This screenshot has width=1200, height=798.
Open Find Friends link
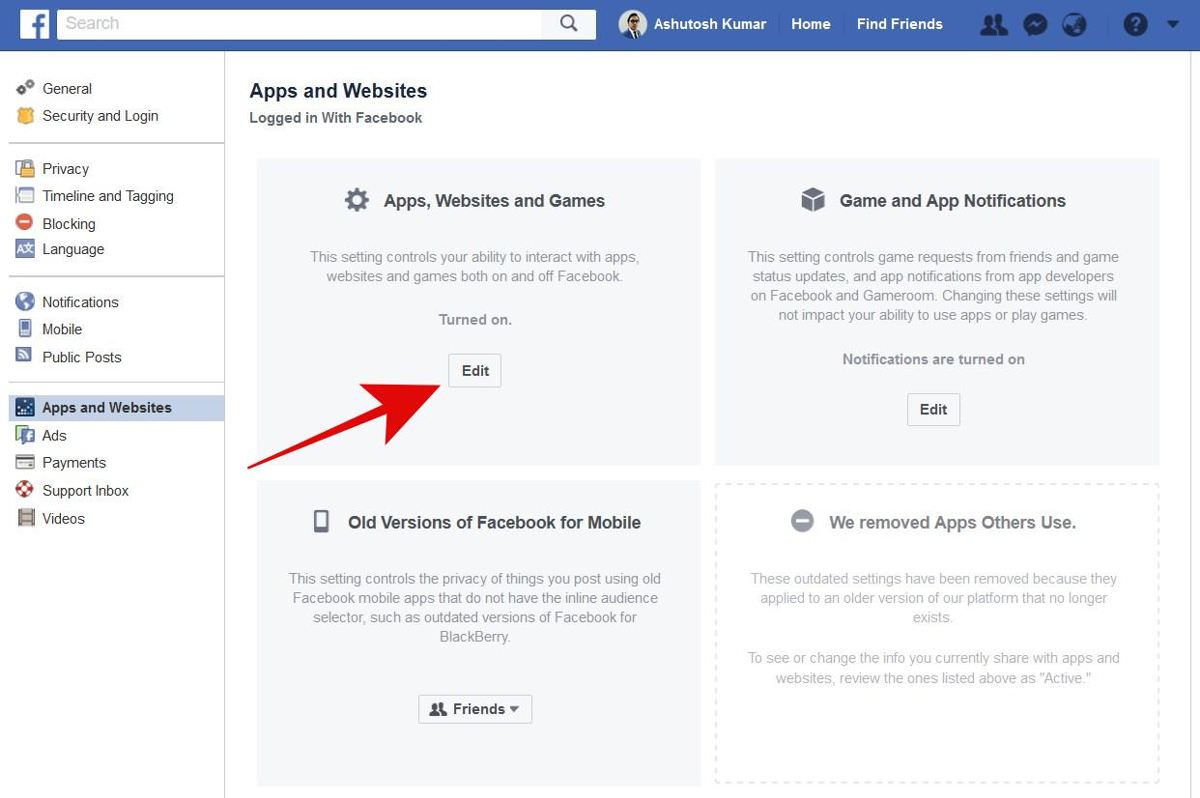click(900, 24)
